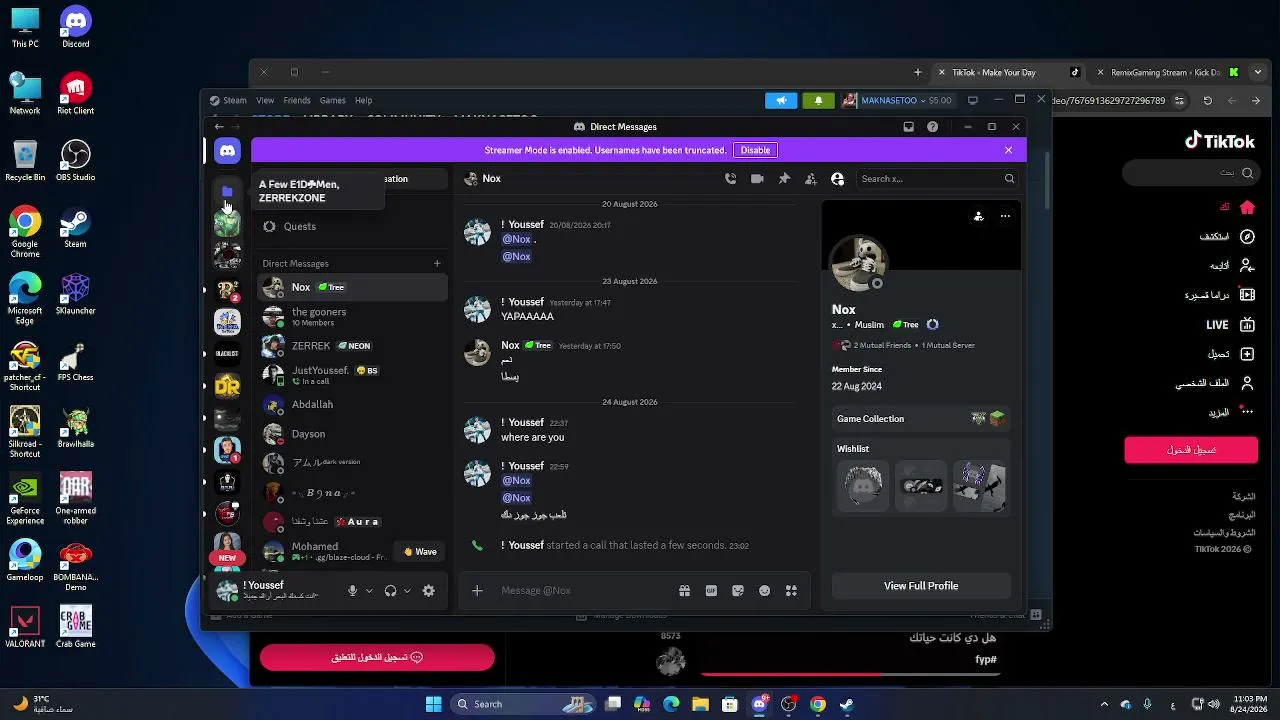The width and height of the screenshot is (1280, 720).
Task: Start a video call with Nox
Action: (x=757, y=179)
